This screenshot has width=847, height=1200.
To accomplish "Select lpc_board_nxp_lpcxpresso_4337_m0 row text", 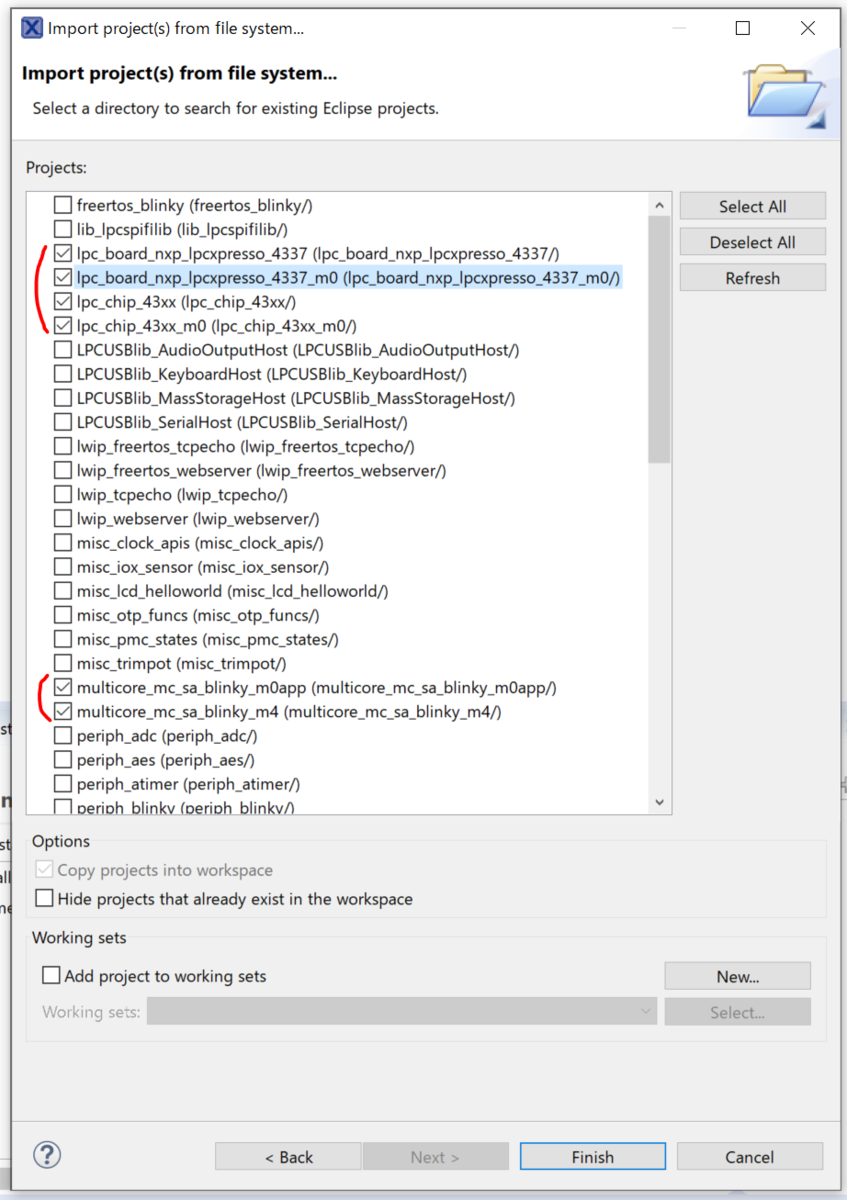I will (347, 277).
